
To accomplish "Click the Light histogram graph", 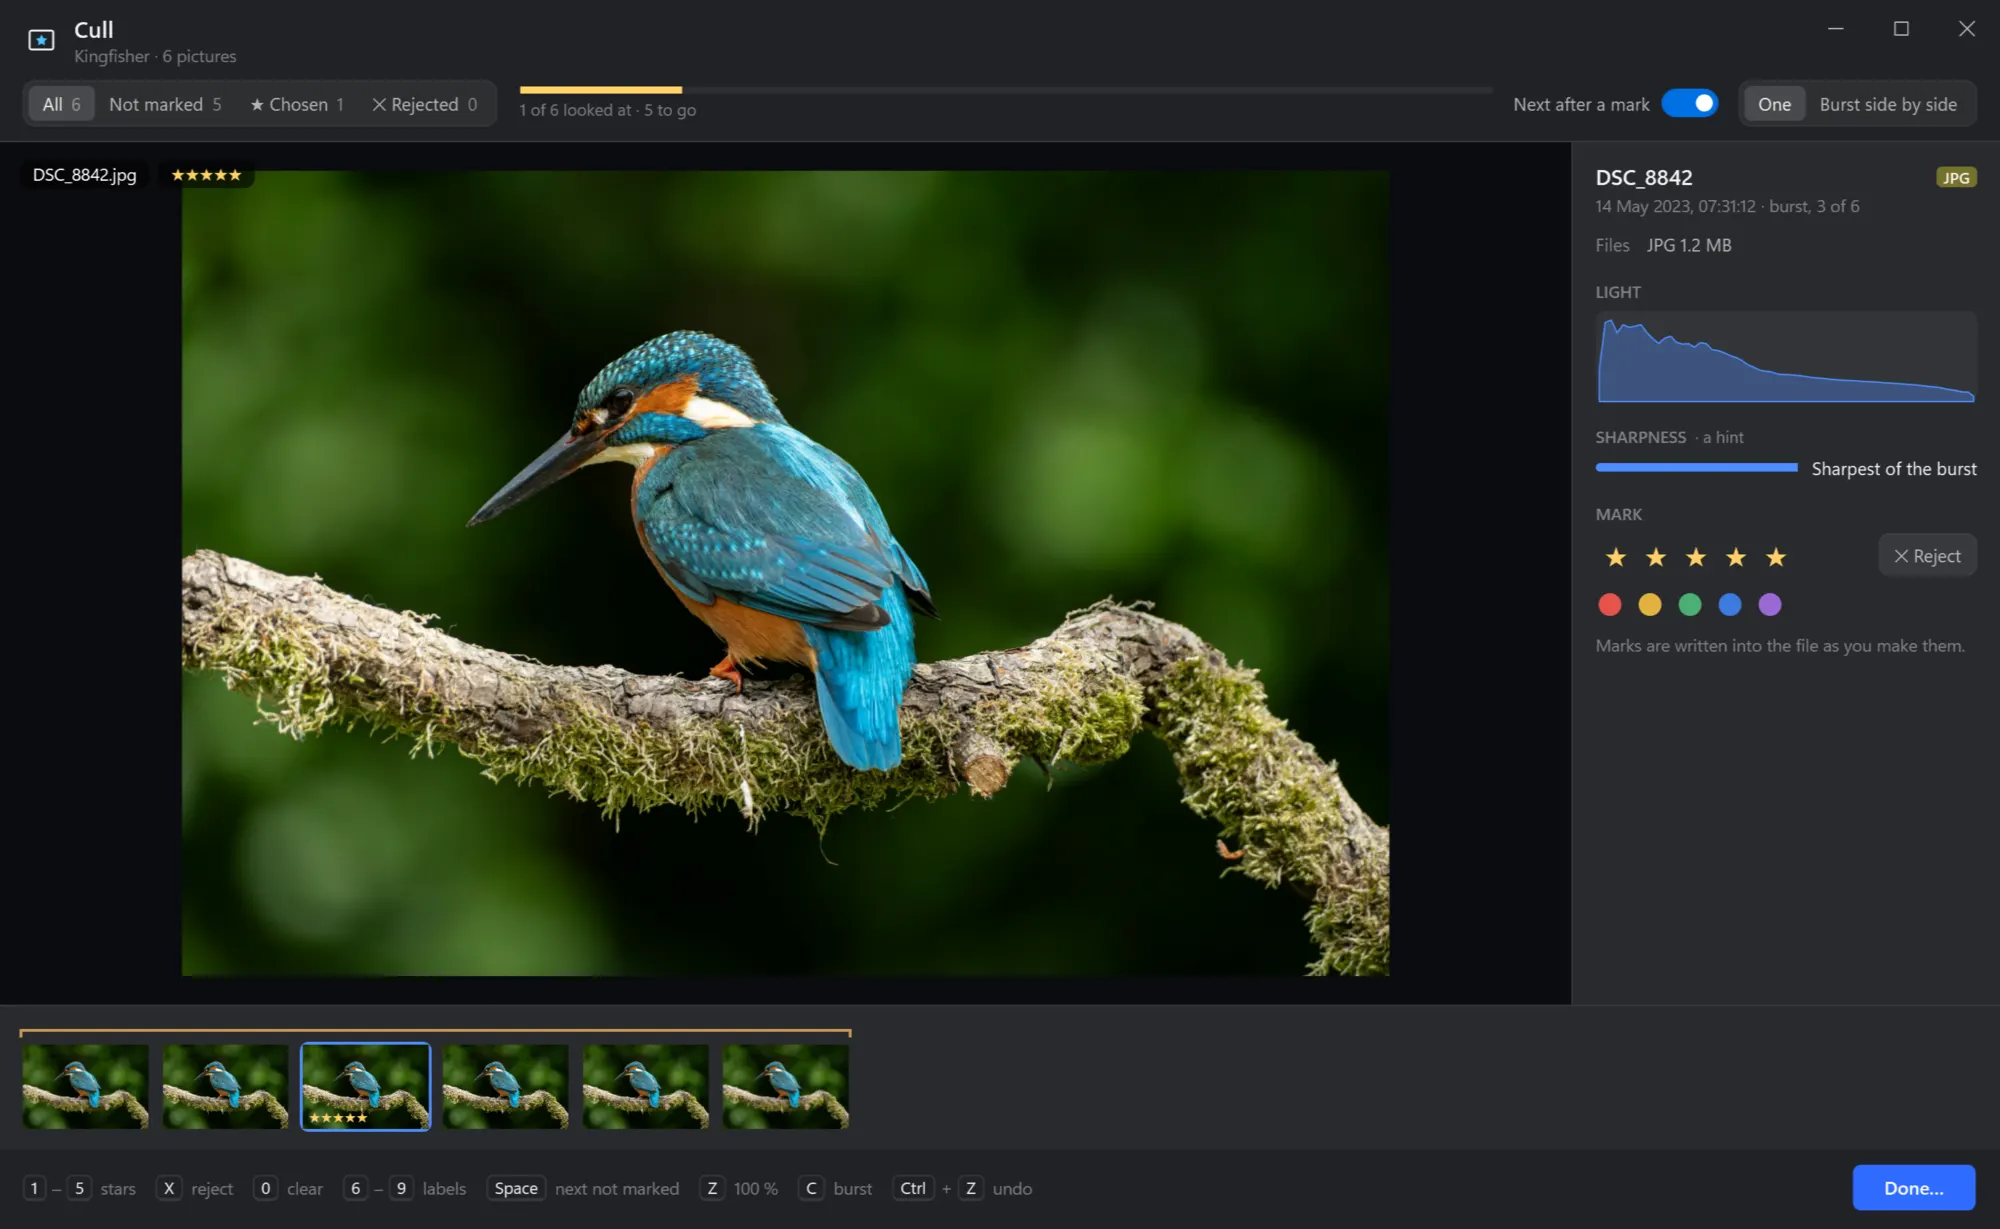I will 1786,357.
